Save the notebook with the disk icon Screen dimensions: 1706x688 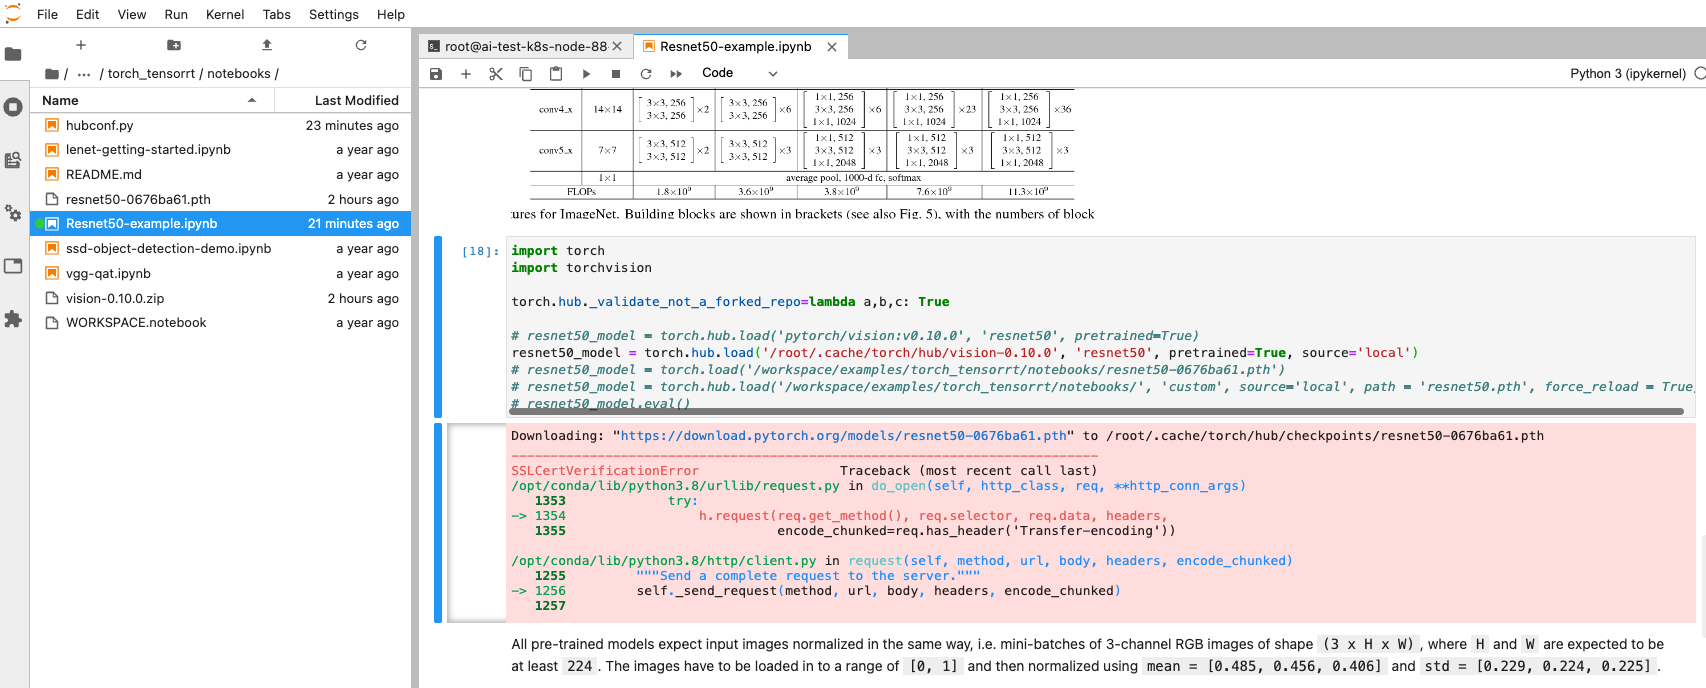436,73
